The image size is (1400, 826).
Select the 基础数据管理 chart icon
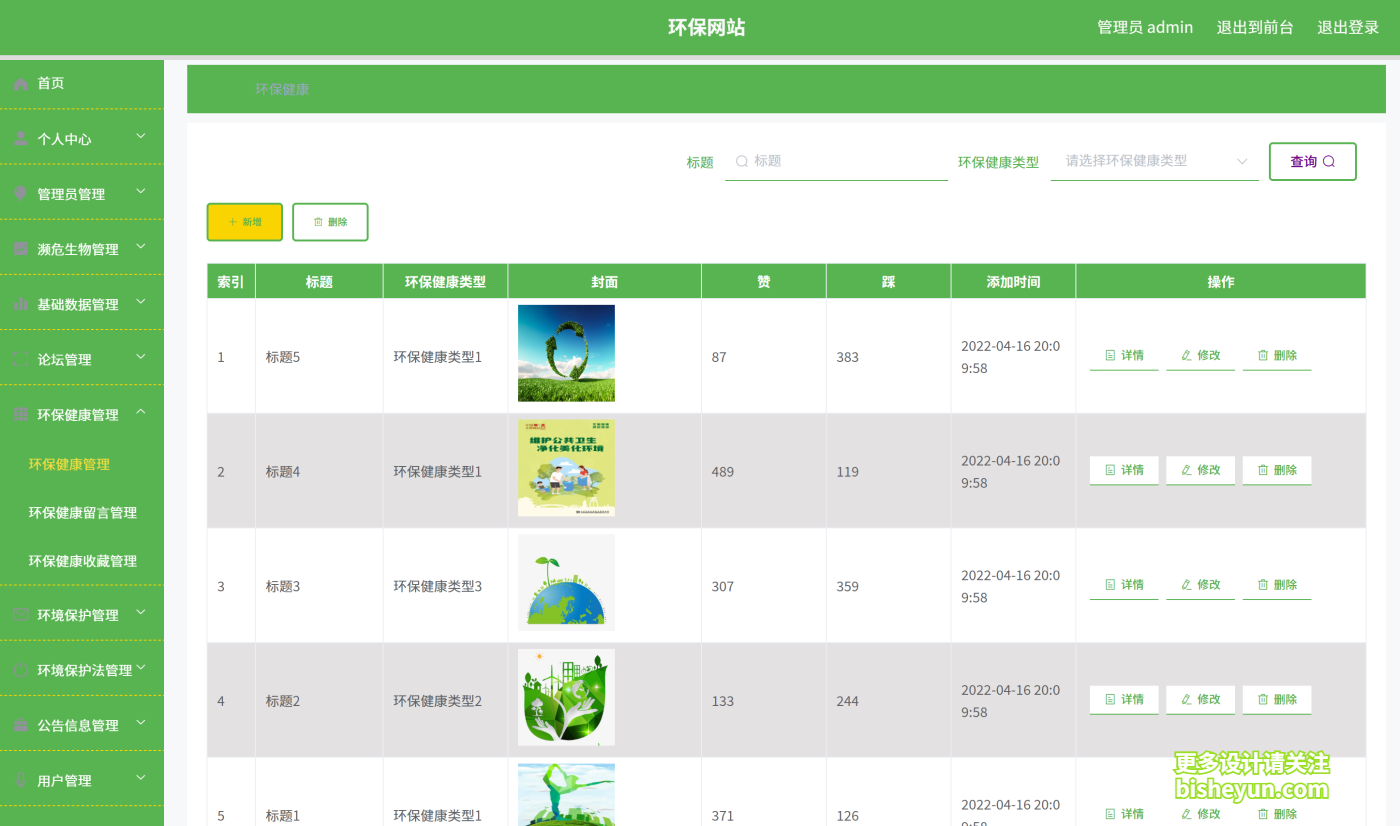[20, 304]
